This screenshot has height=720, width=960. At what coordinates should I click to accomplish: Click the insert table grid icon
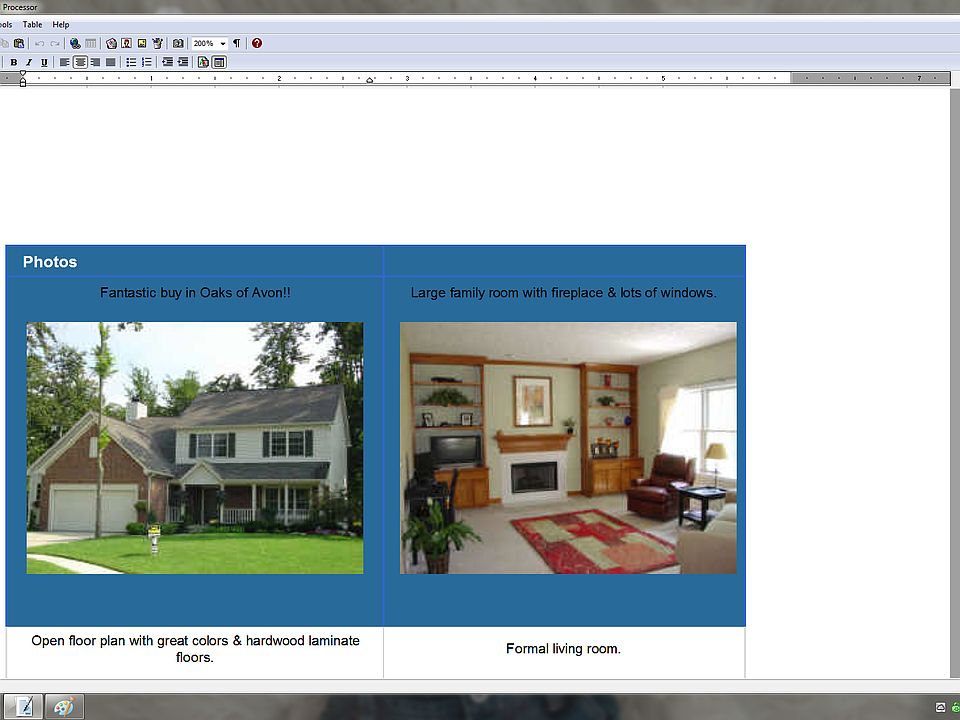coord(91,43)
